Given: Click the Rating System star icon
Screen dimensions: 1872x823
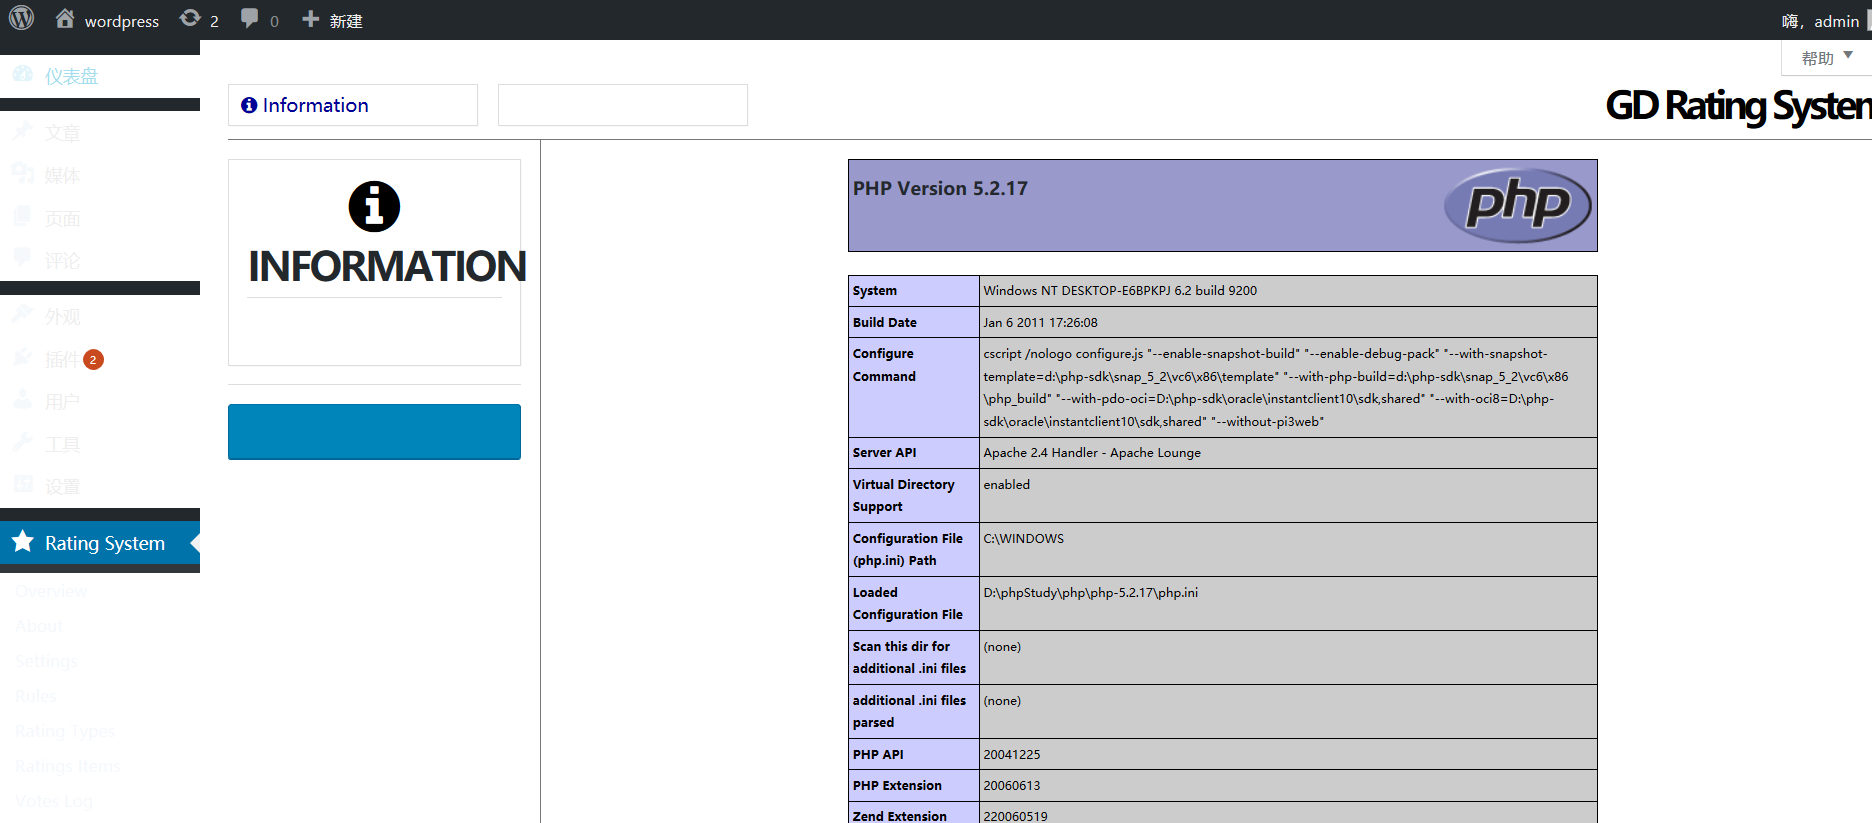Looking at the screenshot, I should pyautogui.click(x=23, y=542).
